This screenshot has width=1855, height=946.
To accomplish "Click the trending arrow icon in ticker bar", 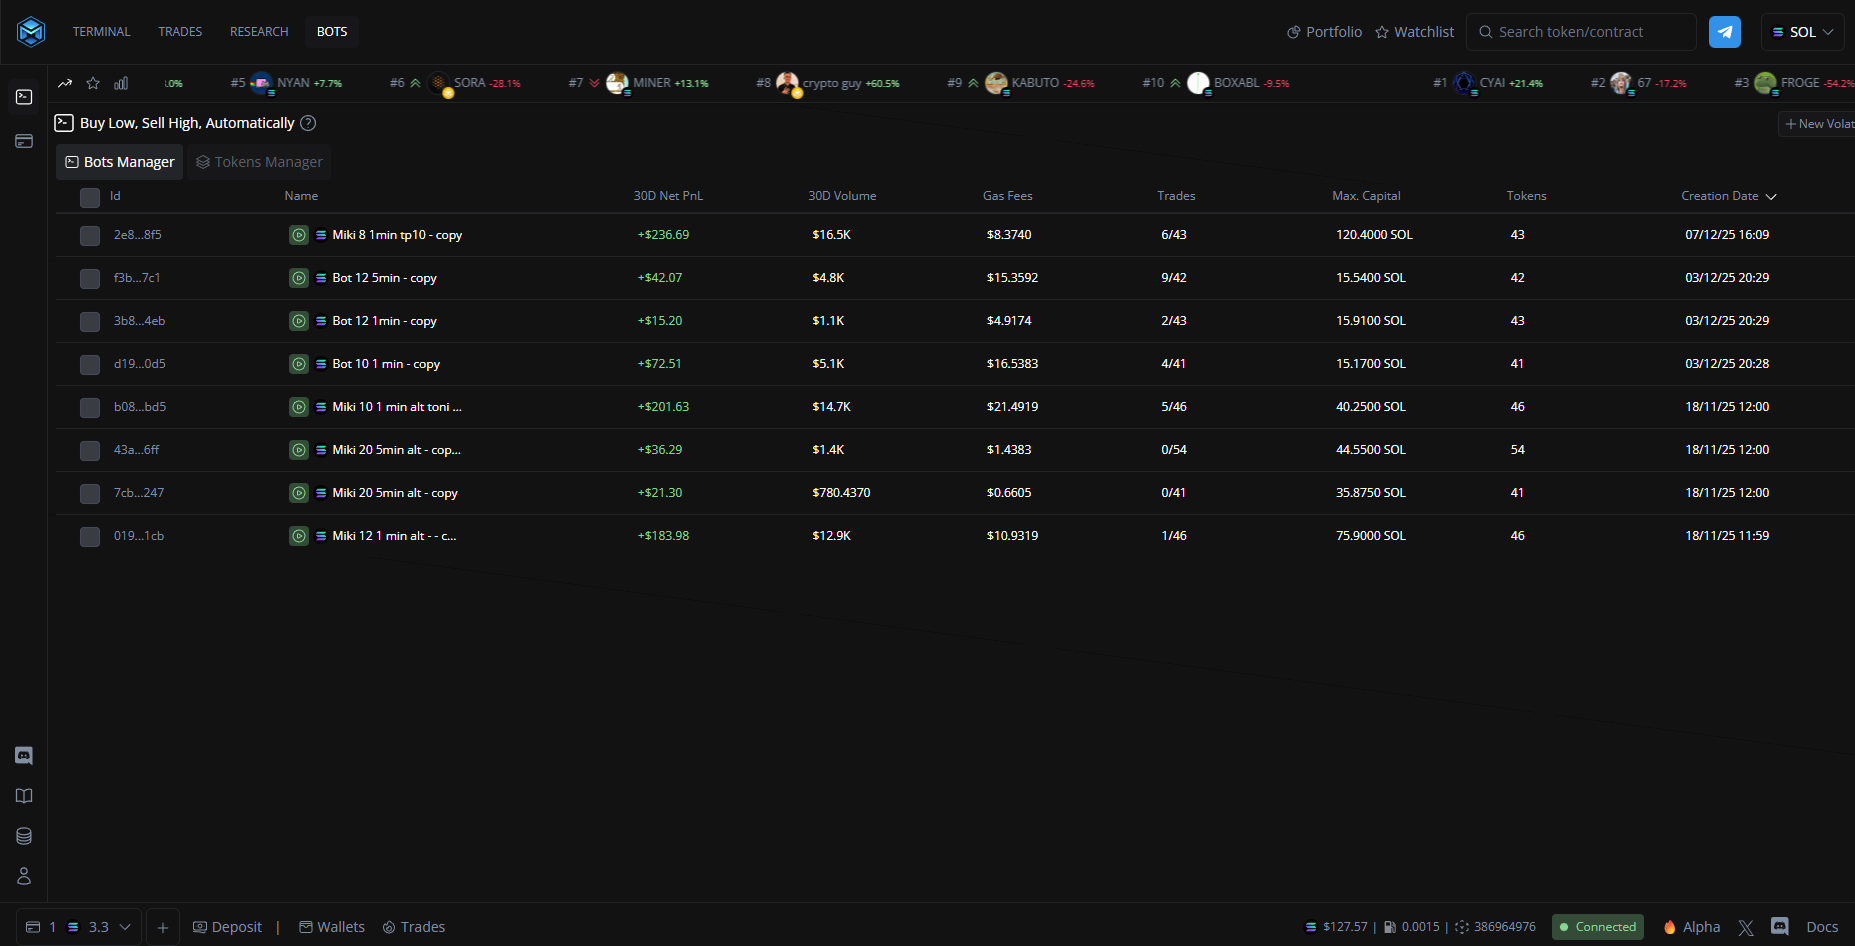I will [65, 83].
